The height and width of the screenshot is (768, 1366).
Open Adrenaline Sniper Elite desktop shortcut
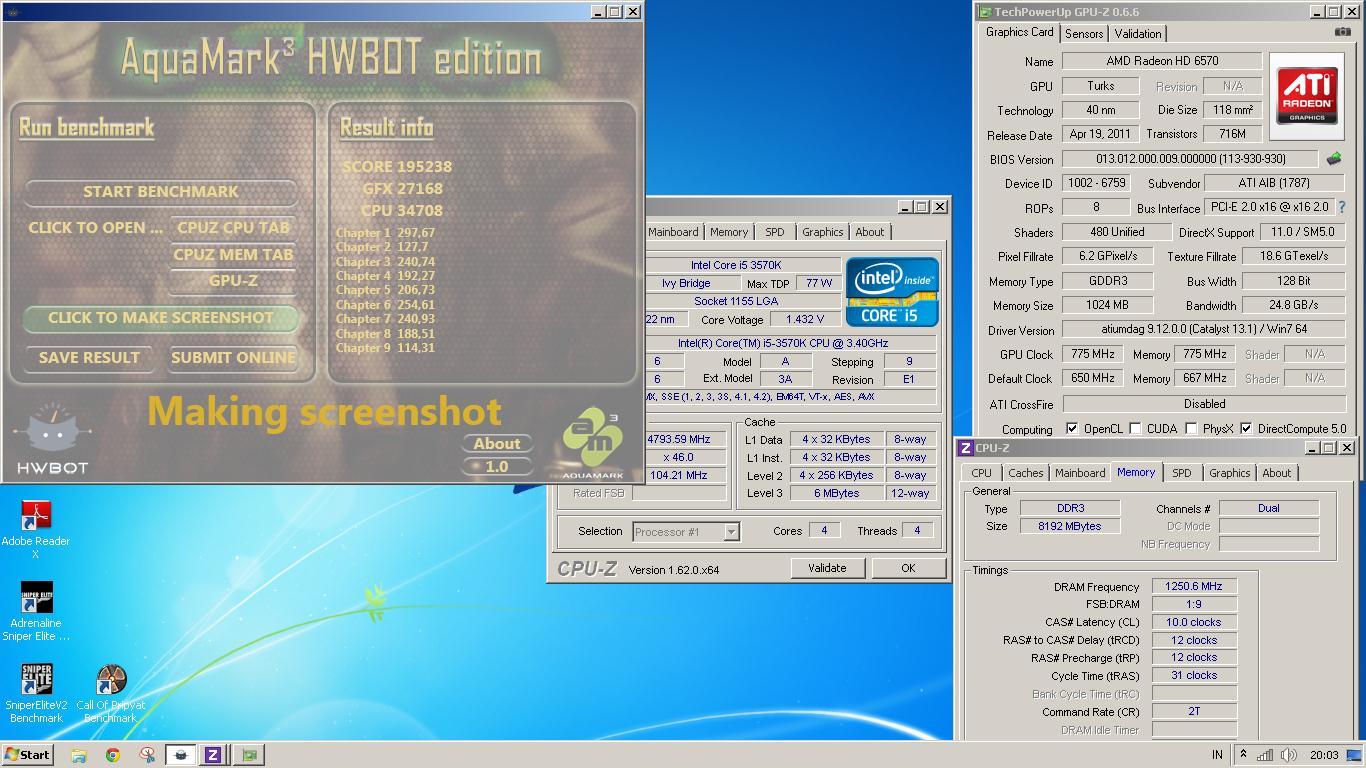pyautogui.click(x=35, y=610)
